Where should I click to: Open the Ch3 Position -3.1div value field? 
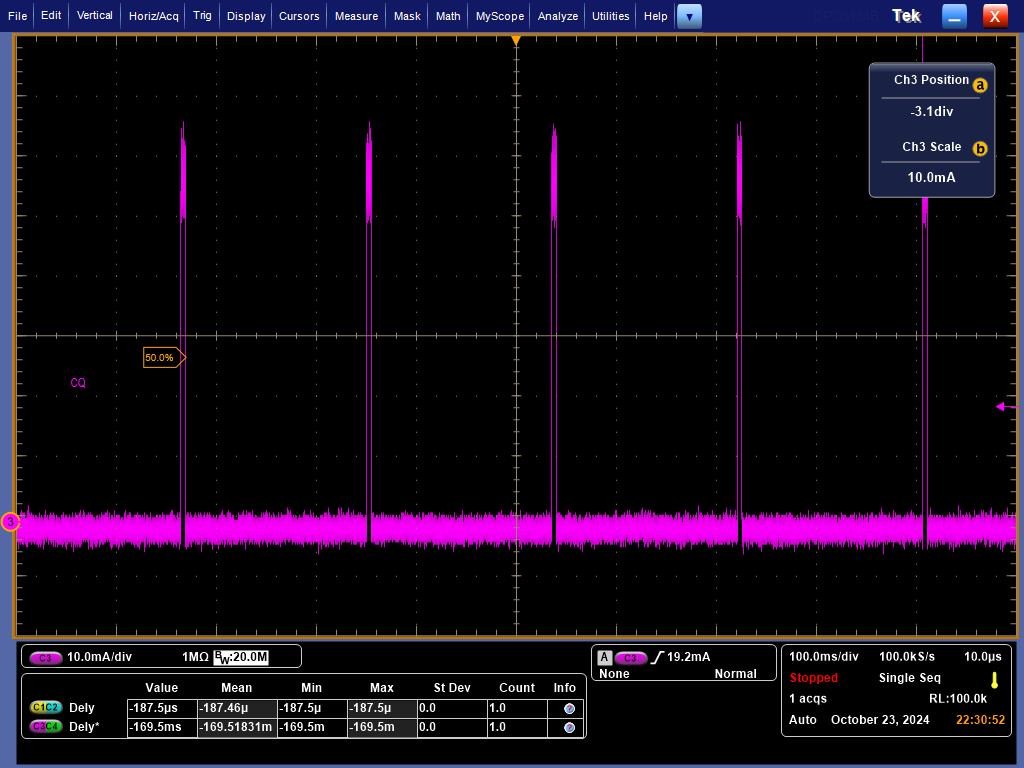pos(931,112)
